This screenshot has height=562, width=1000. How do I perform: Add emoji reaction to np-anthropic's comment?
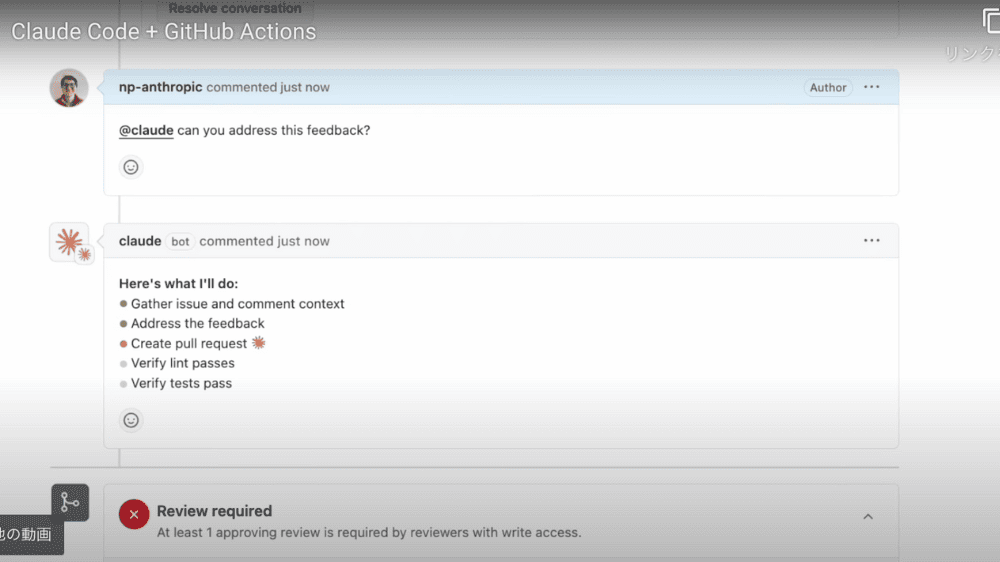point(131,167)
